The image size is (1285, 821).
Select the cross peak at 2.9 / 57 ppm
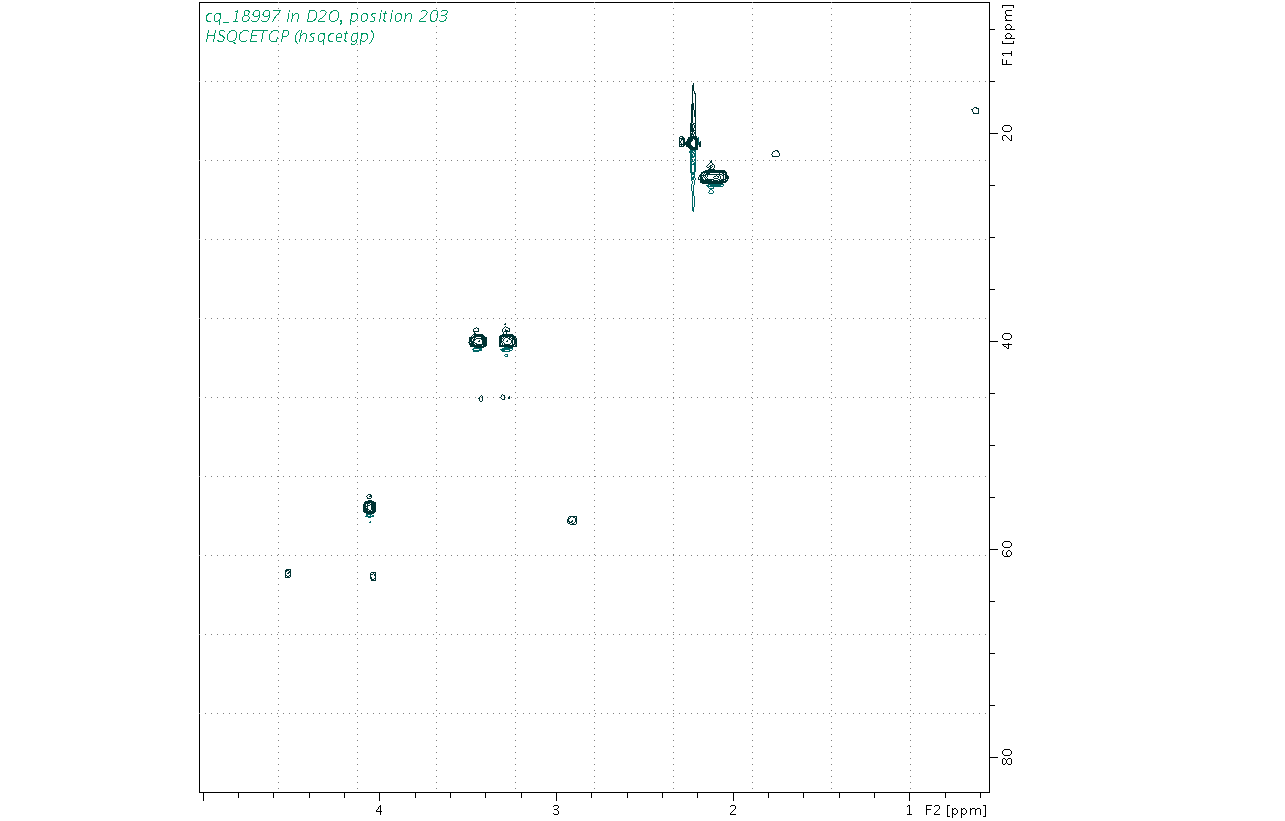pyautogui.click(x=572, y=520)
